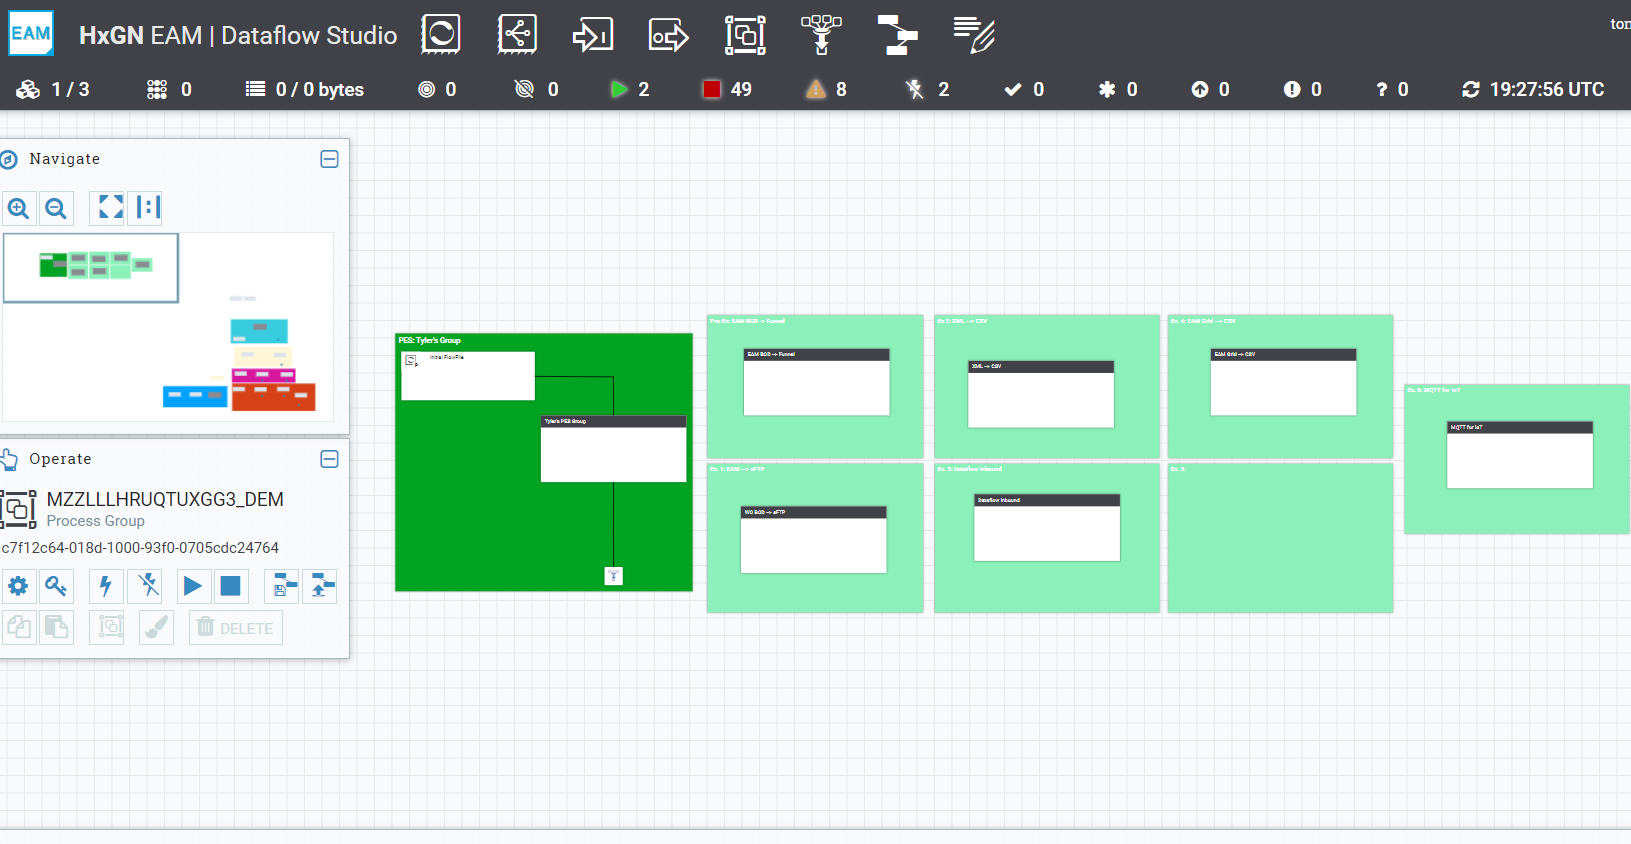Zoom out using the Navigate panel

(x=56, y=208)
